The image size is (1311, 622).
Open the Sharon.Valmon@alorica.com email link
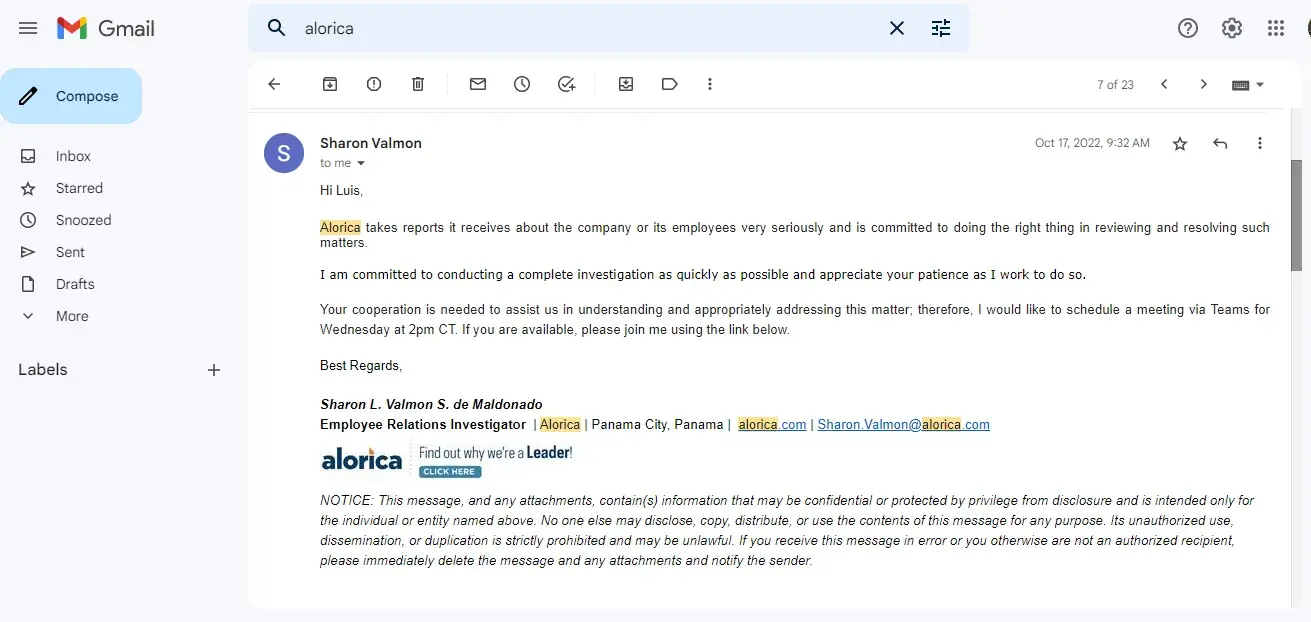coord(903,425)
